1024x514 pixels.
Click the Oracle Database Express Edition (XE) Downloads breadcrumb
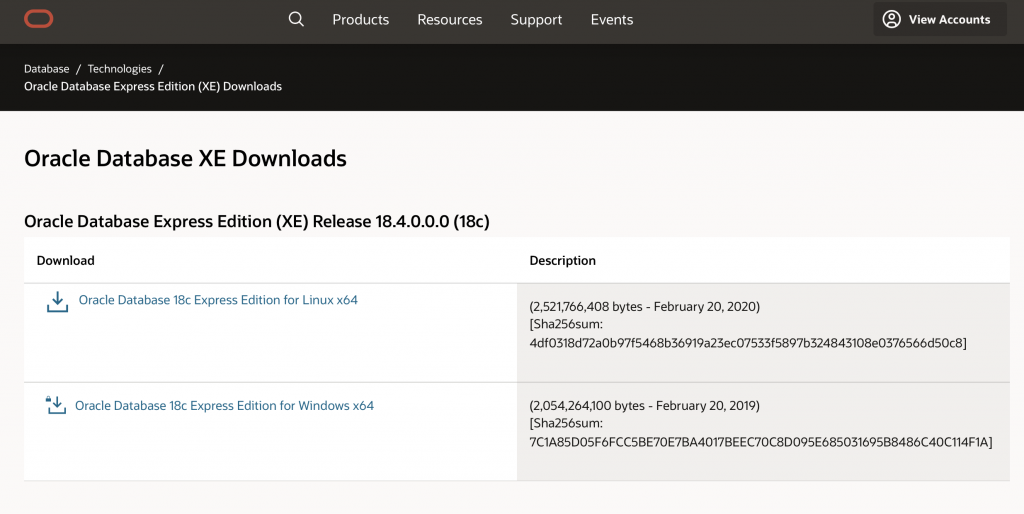point(153,87)
